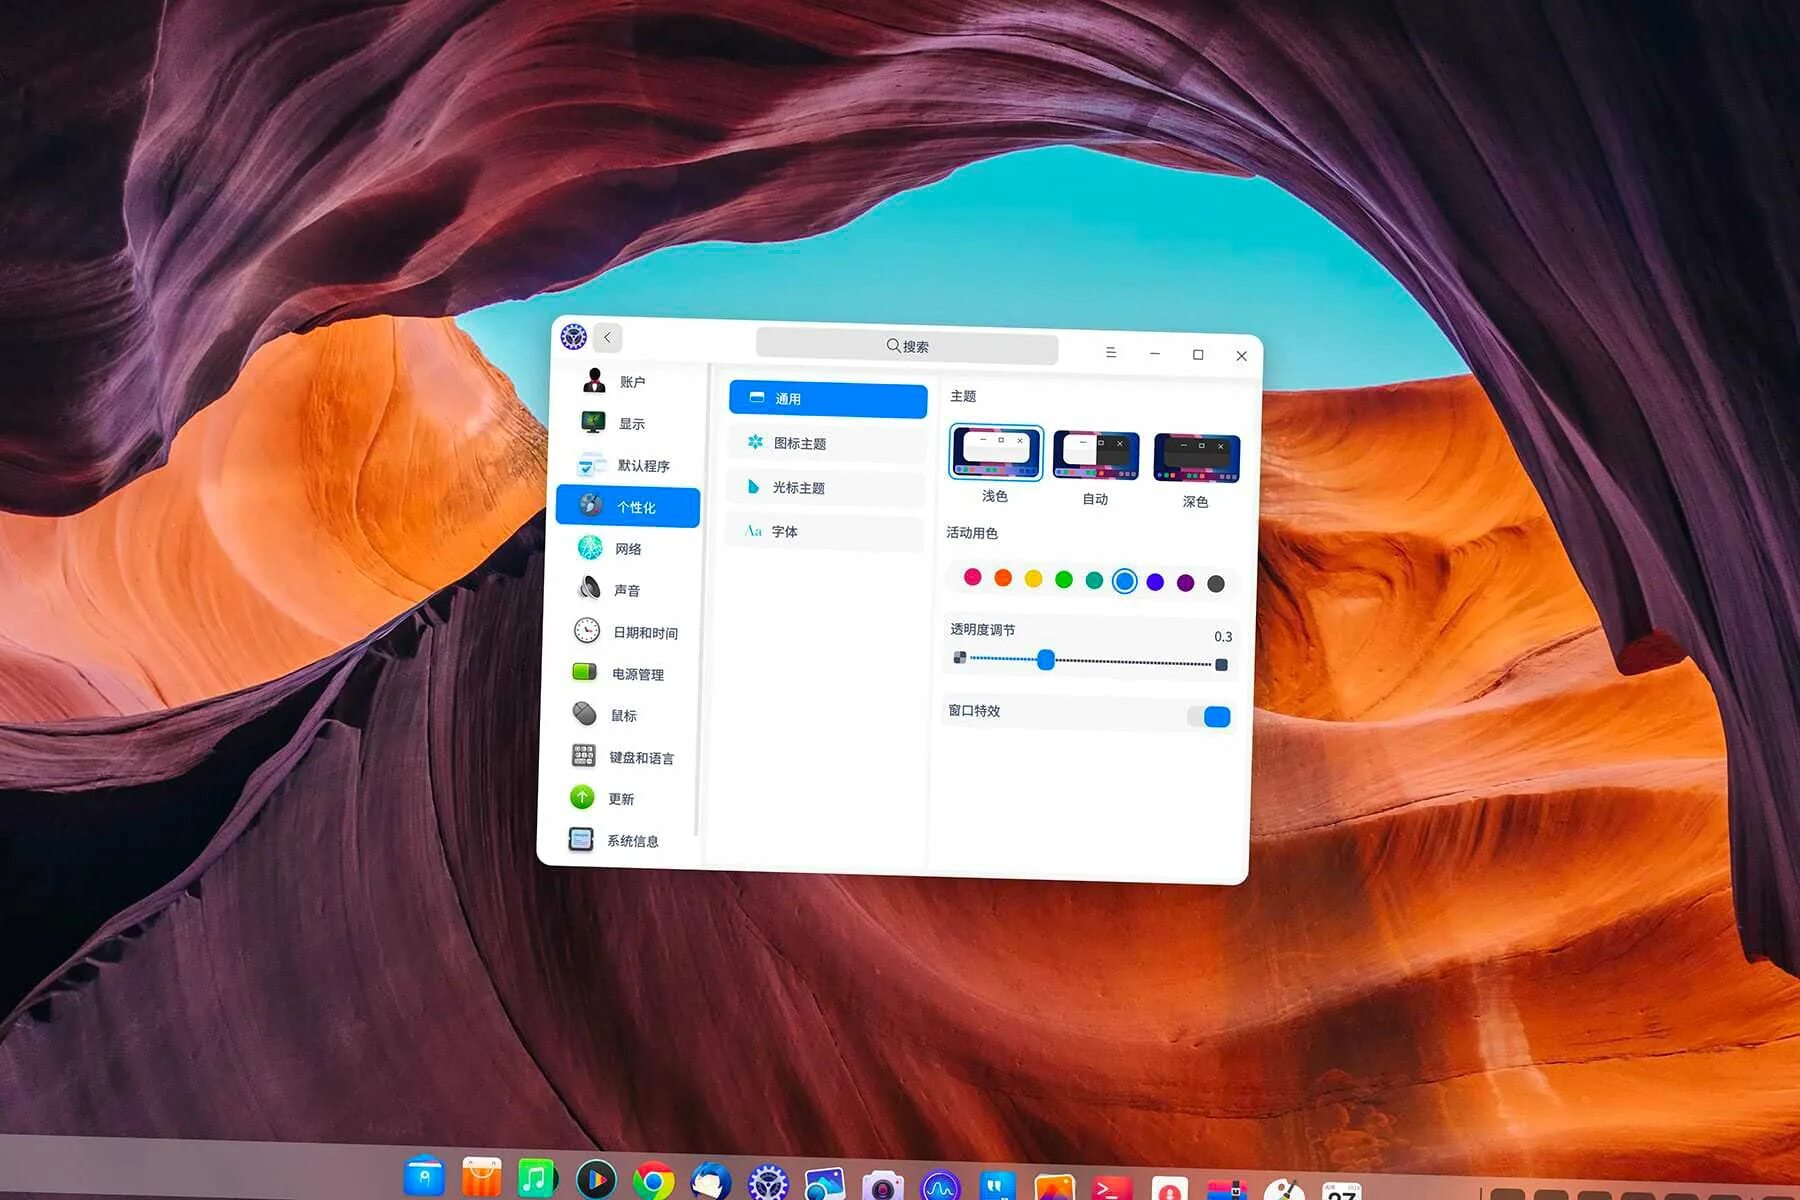Open the archive manager from the dock
Screen dimensions: 1800x1200
pyautogui.click(x=1227, y=1191)
